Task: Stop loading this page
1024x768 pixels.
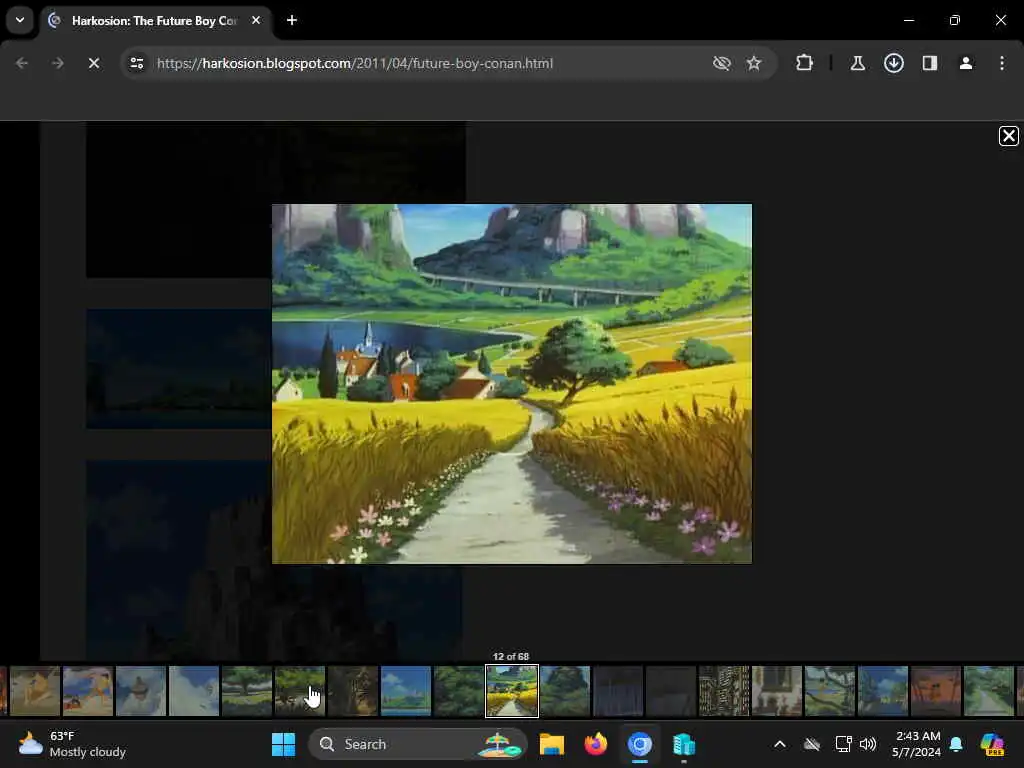Action: pos(94,63)
